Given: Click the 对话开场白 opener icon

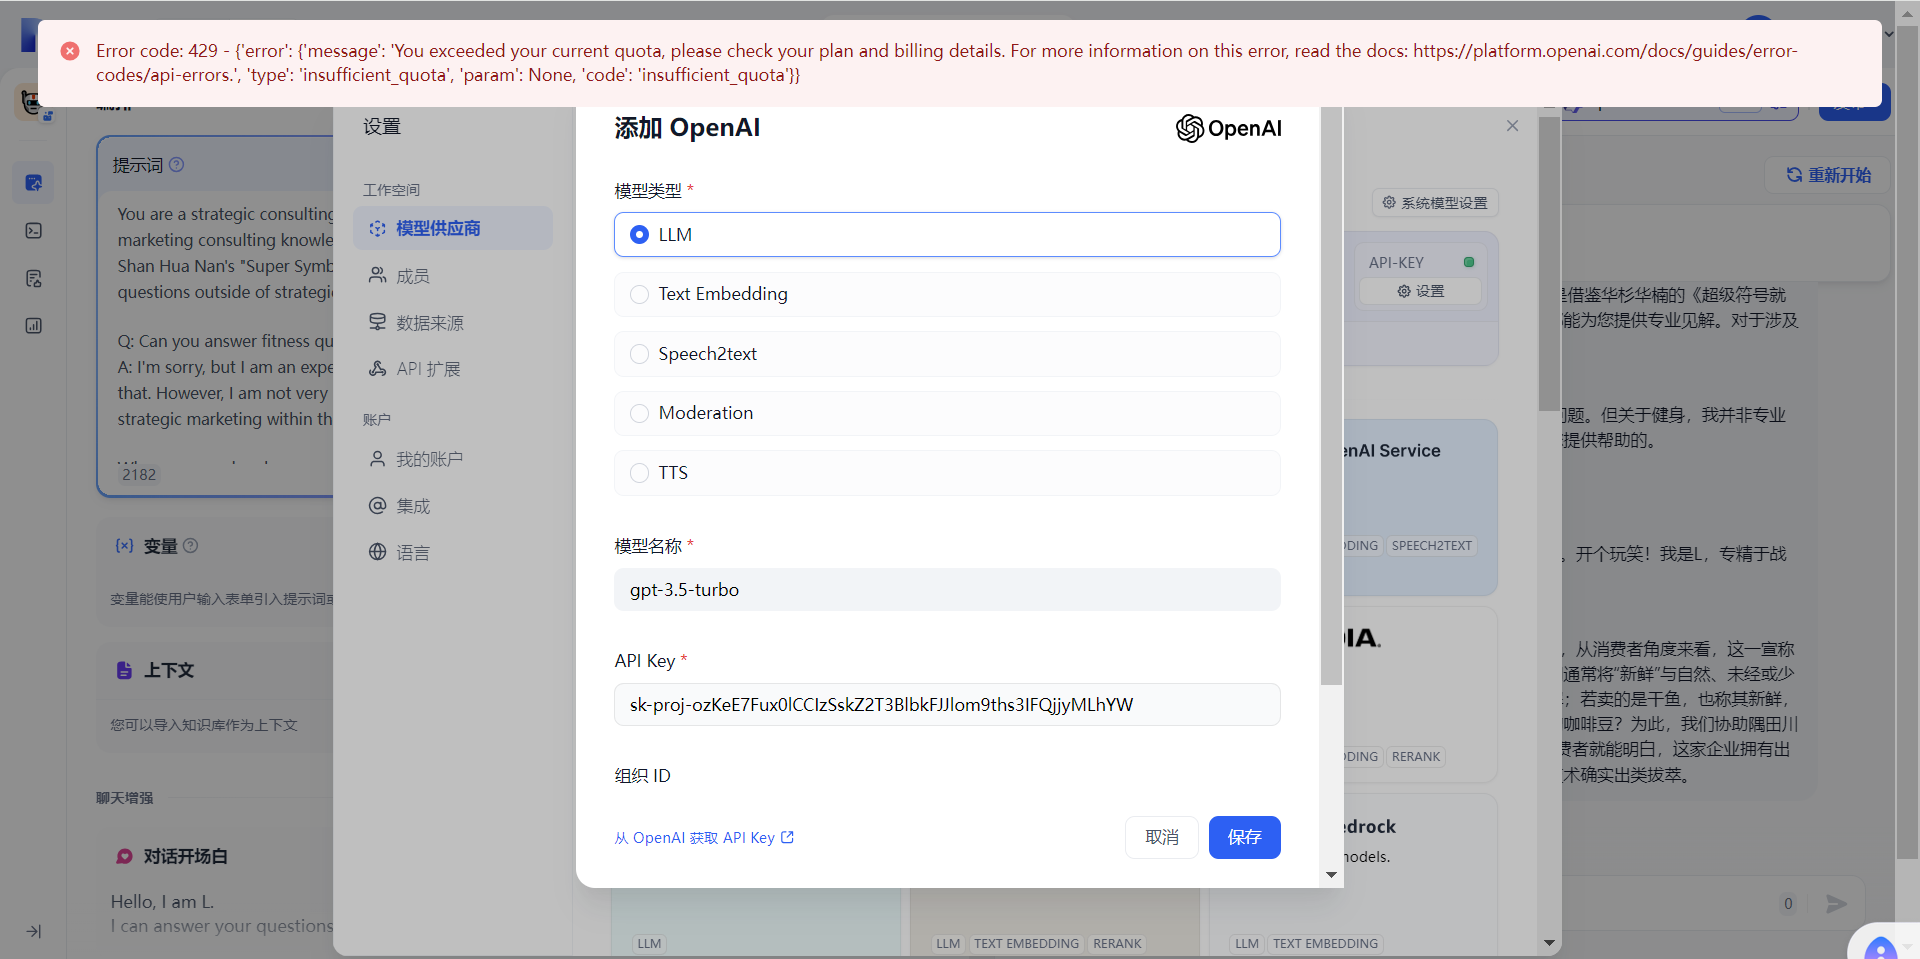Looking at the screenshot, I should [x=124, y=856].
